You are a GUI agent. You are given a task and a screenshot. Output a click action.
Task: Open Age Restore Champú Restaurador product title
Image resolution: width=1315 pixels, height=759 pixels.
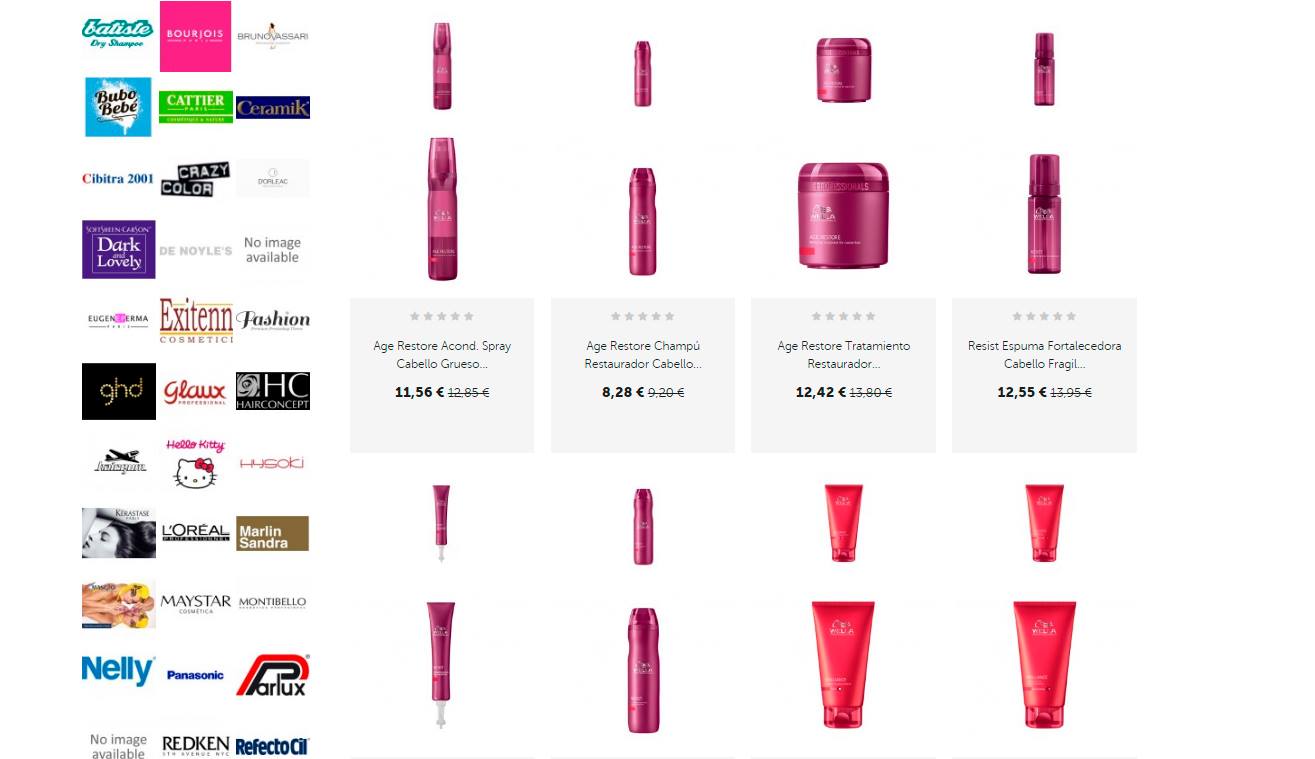pos(643,354)
